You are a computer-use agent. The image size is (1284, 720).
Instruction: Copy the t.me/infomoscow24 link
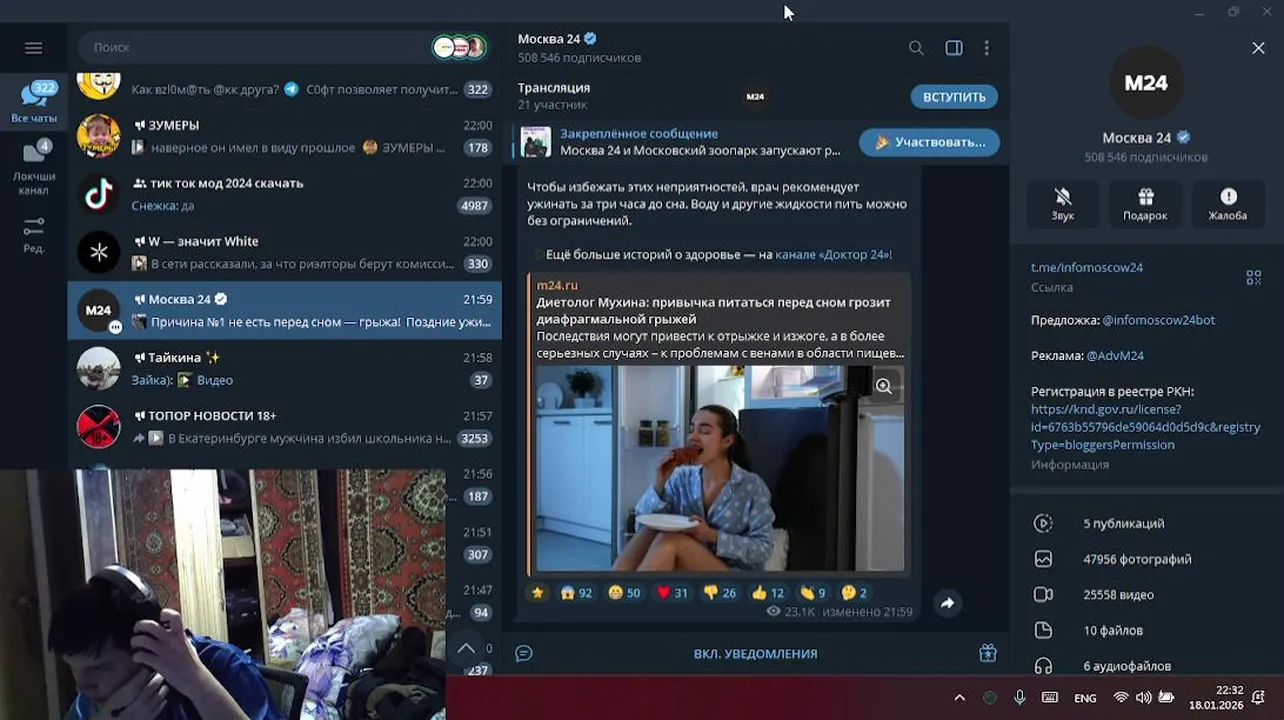pos(1087,267)
